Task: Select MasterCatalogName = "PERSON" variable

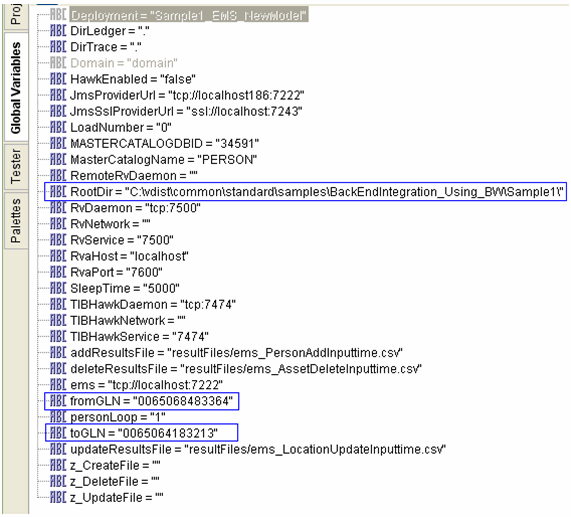Action: pyautogui.click(x=164, y=159)
